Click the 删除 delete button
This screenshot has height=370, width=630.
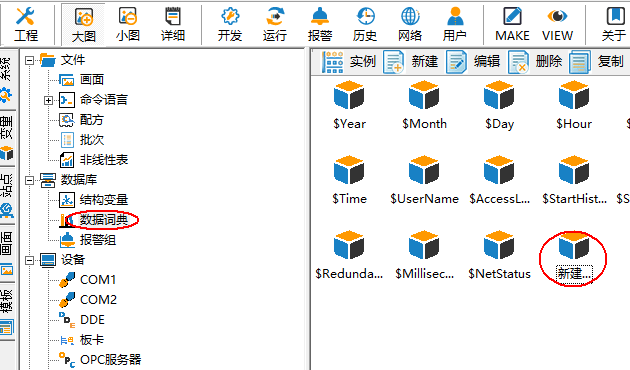coord(535,62)
